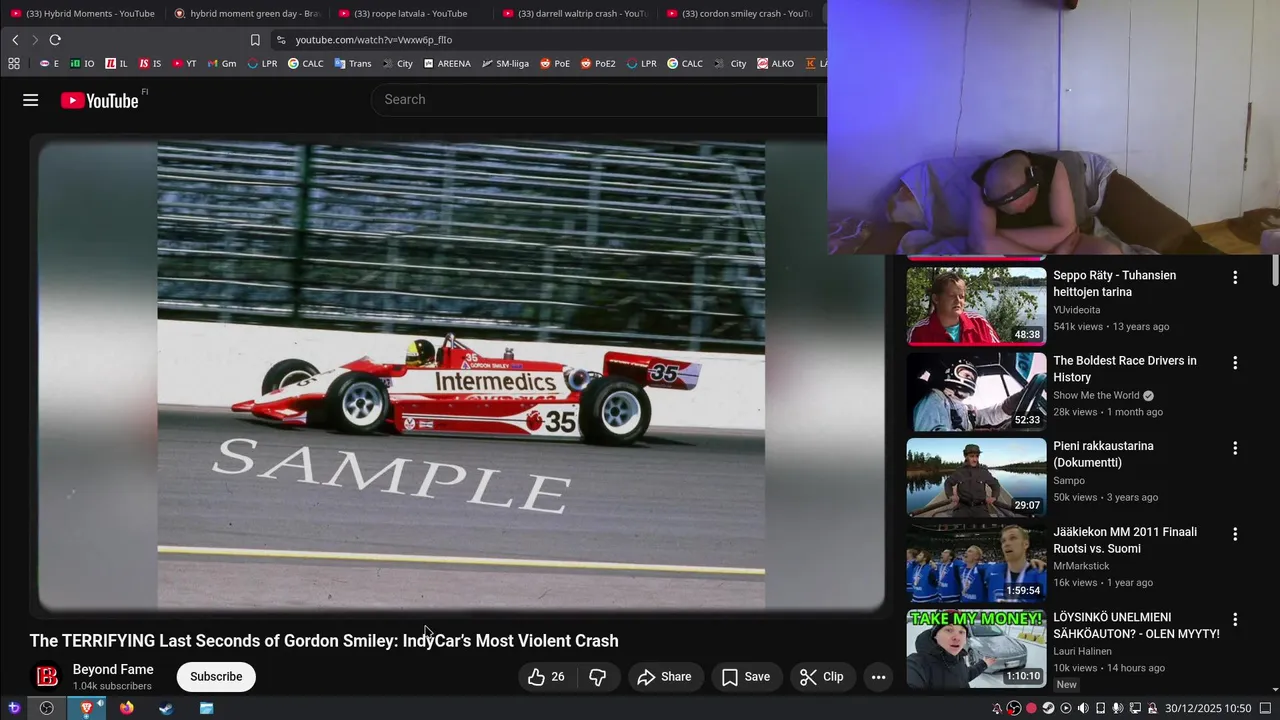Image resolution: width=1280 pixels, height=720 pixels.
Task: Open the YouTube hamburger guide menu
Action: click(x=30, y=100)
